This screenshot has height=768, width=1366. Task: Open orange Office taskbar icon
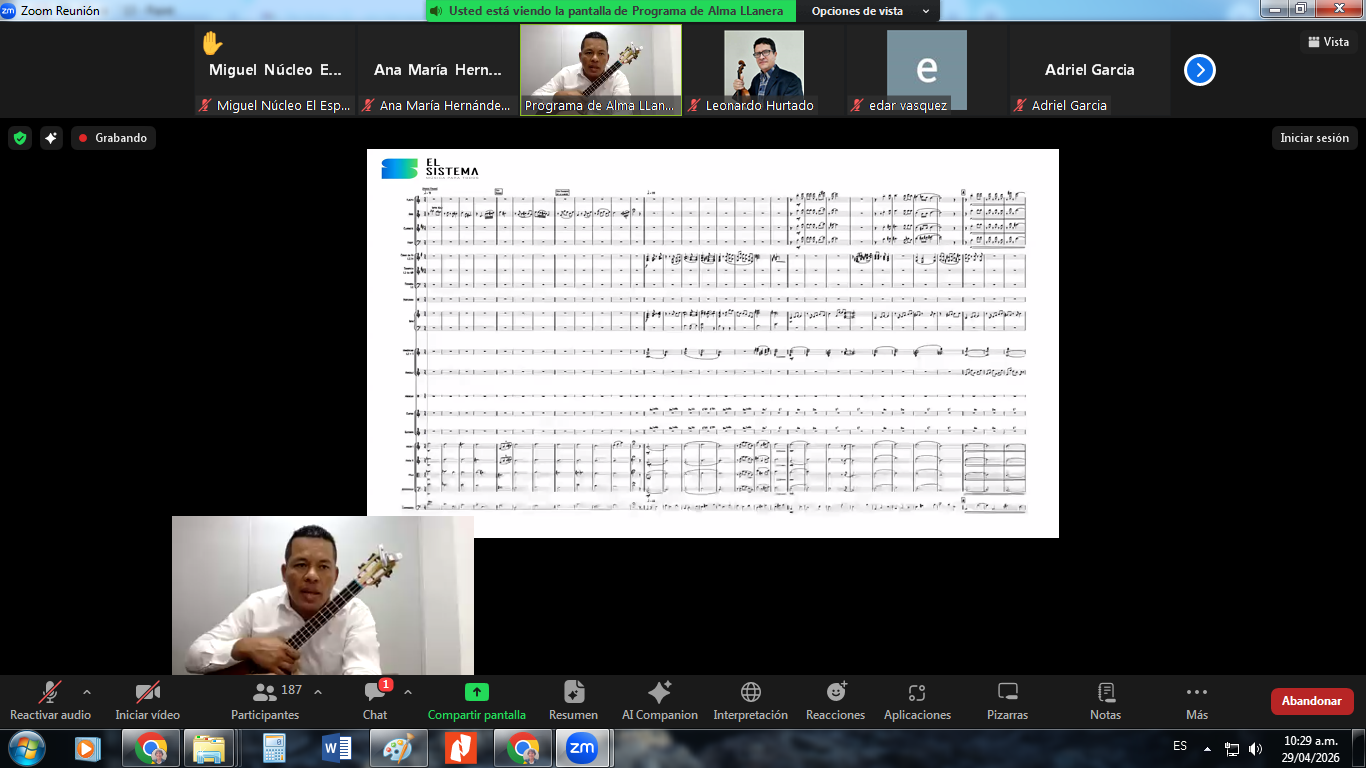(461, 748)
